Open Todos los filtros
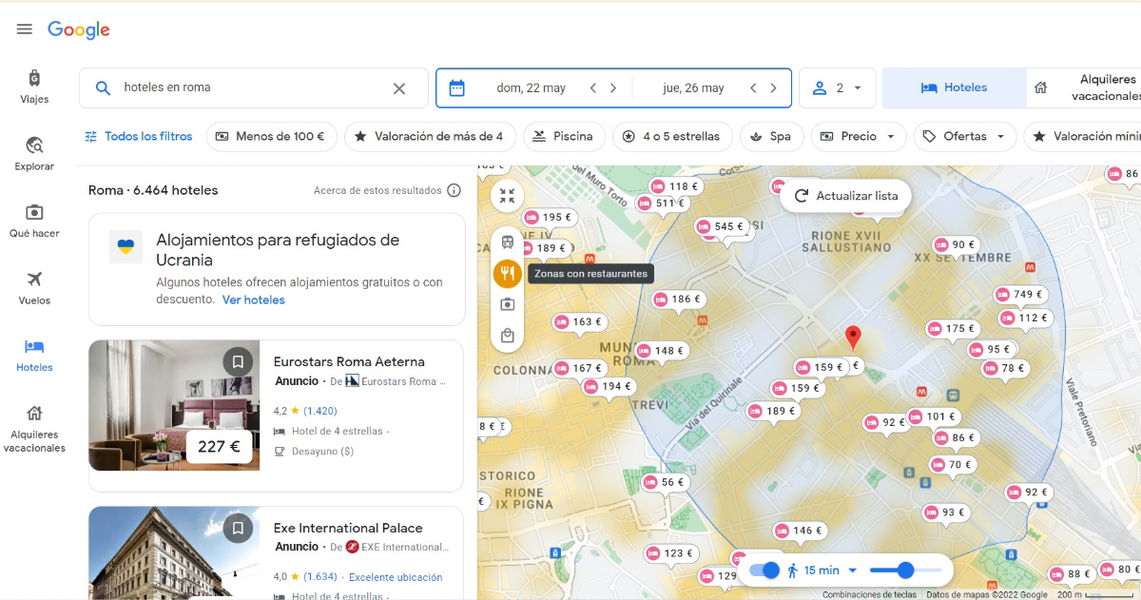The height and width of the screenshot is (600, 1141). click(138, 136)
